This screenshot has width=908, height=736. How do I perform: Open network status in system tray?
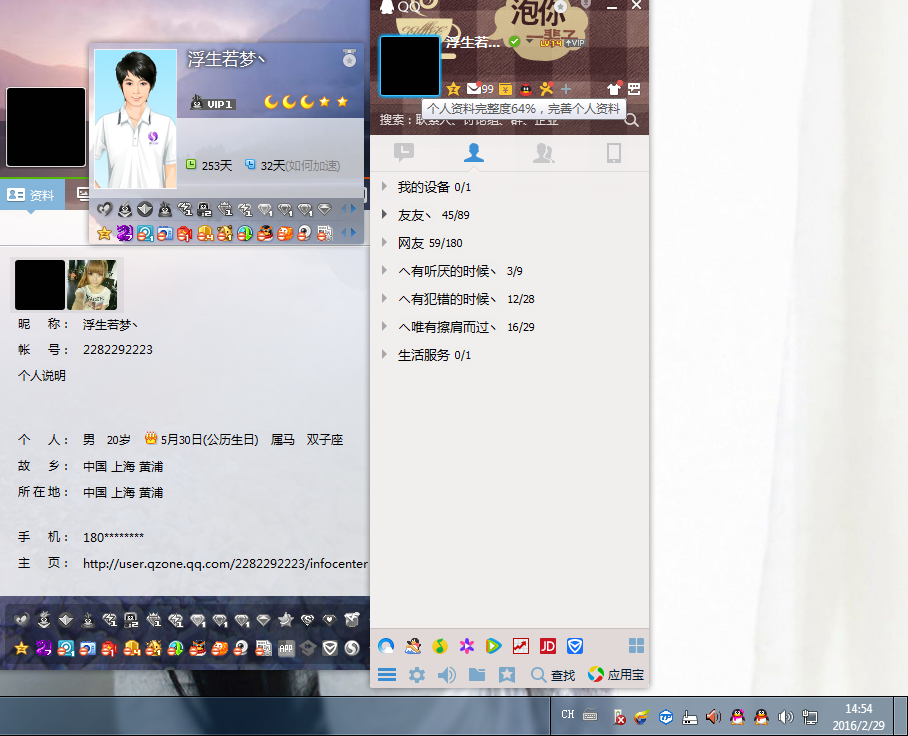pos(810,717)
